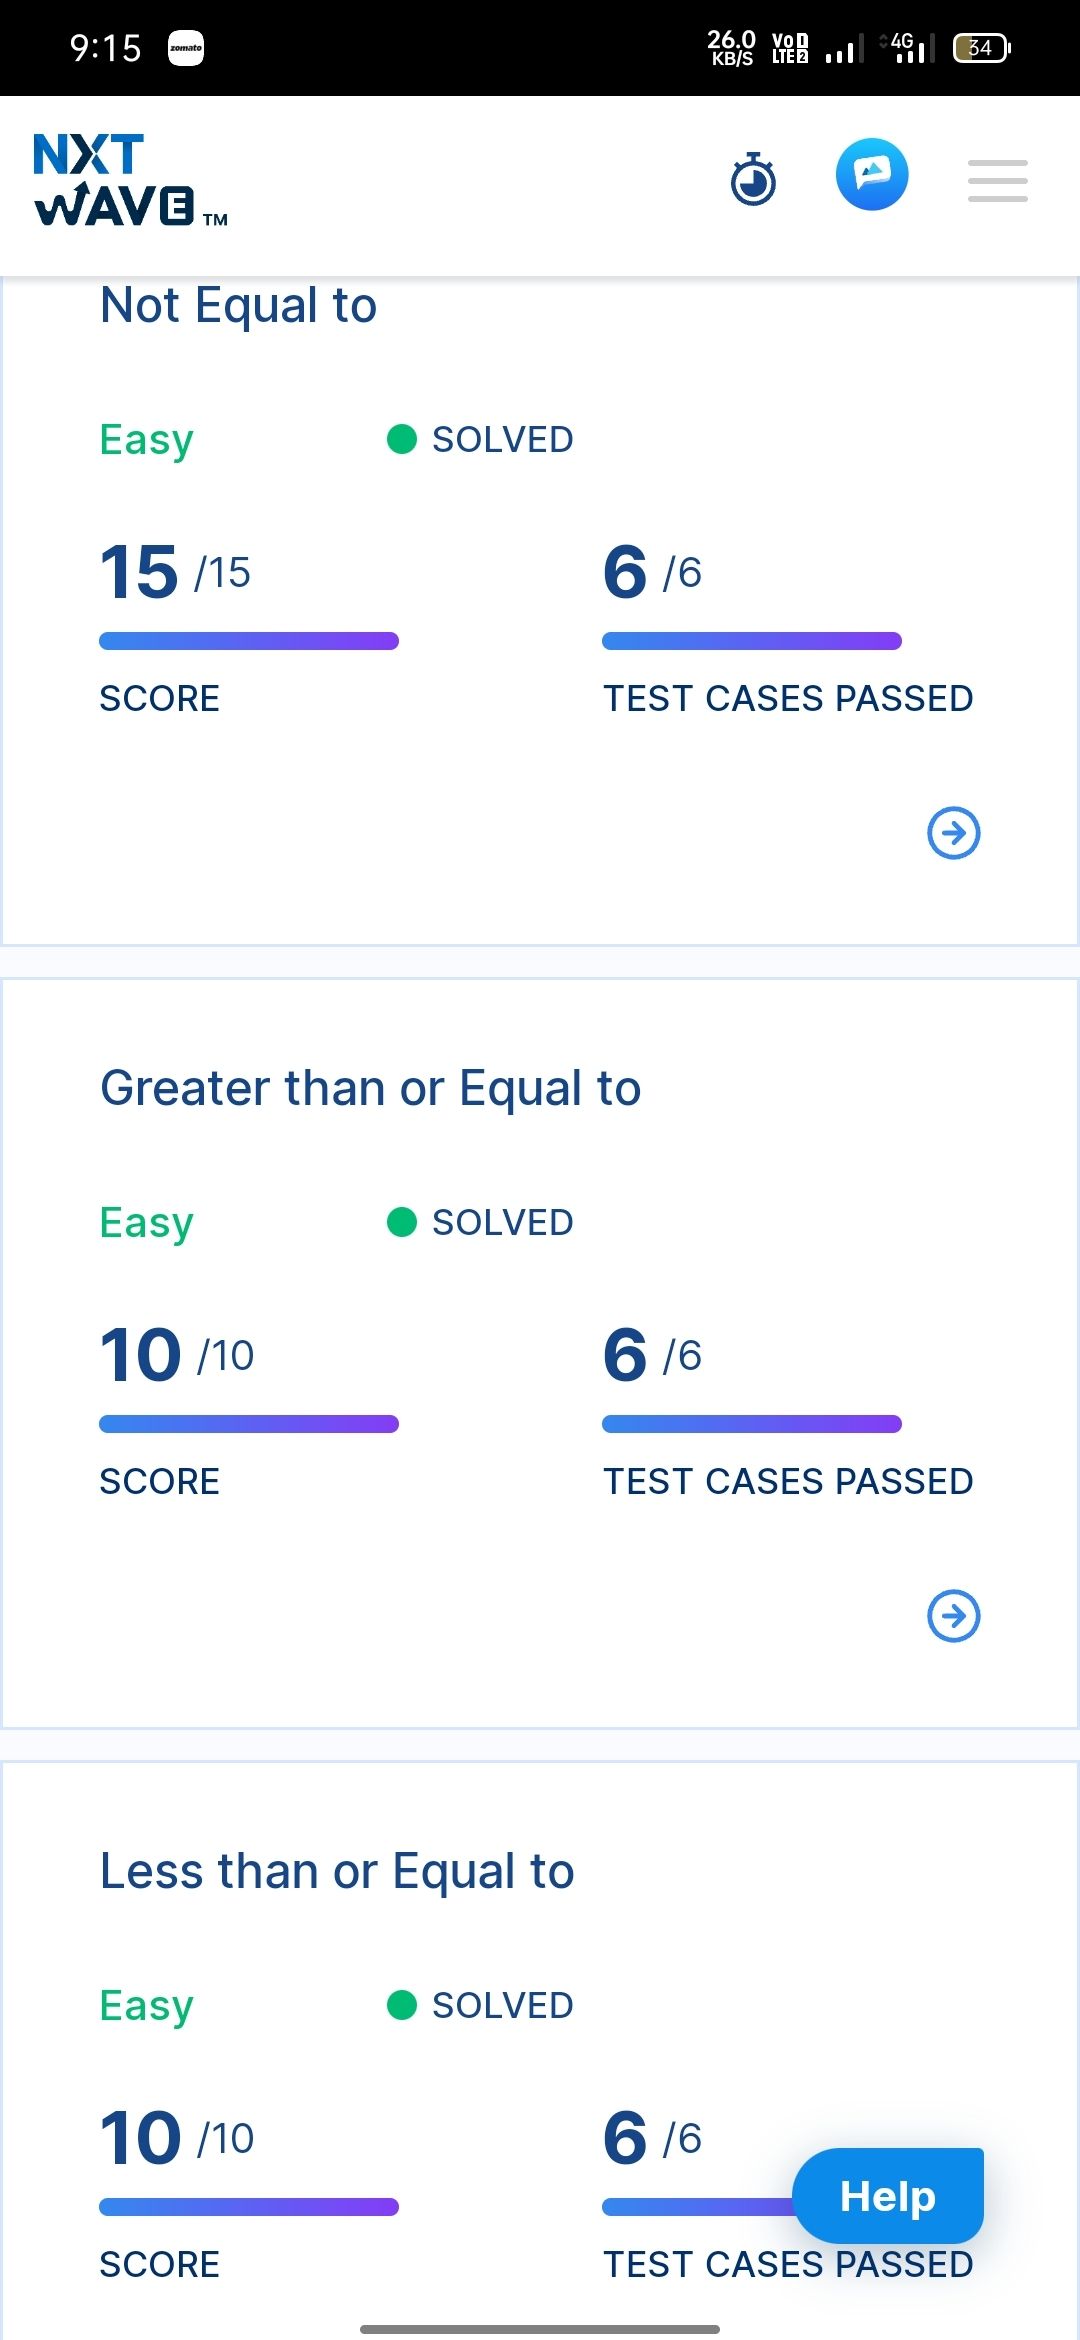1080x2340 pixels.
Task: Tap the battery indicator in status bar
Action: click(982, 48)
